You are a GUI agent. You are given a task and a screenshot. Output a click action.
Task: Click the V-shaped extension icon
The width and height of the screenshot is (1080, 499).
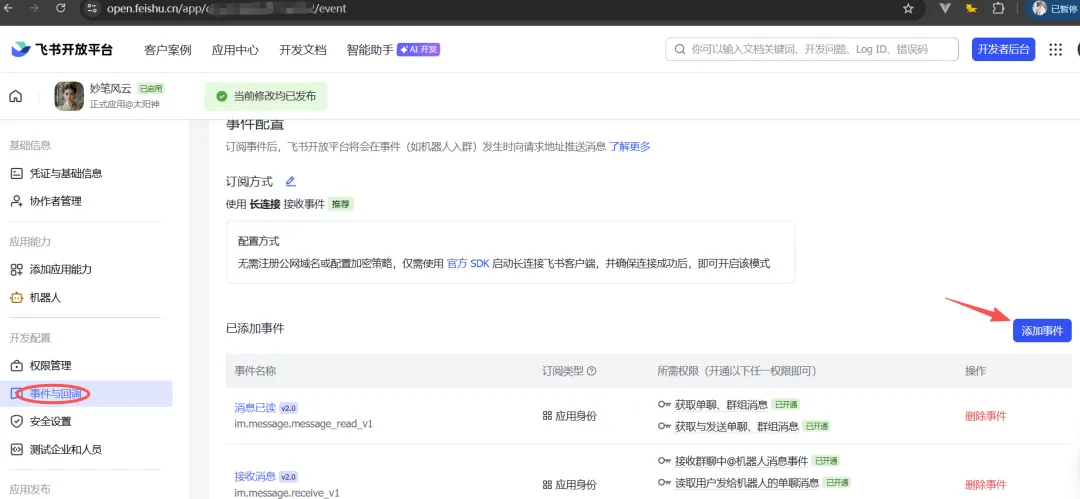(946, 8)
